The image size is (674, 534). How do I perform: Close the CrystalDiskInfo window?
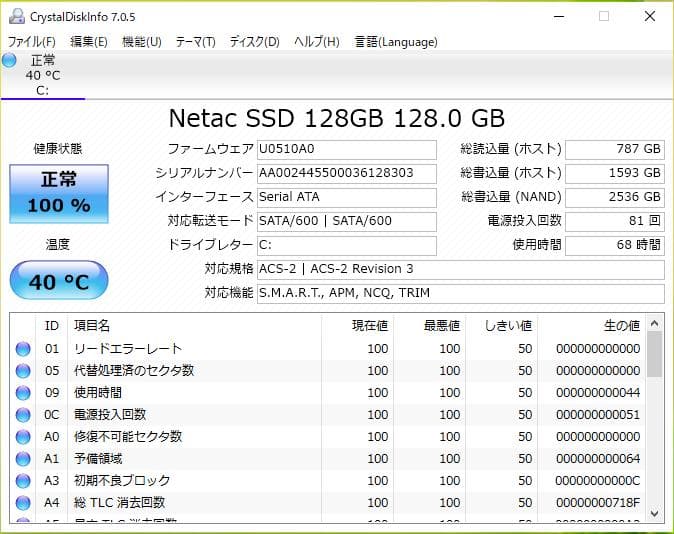click(x=650, y=17)
